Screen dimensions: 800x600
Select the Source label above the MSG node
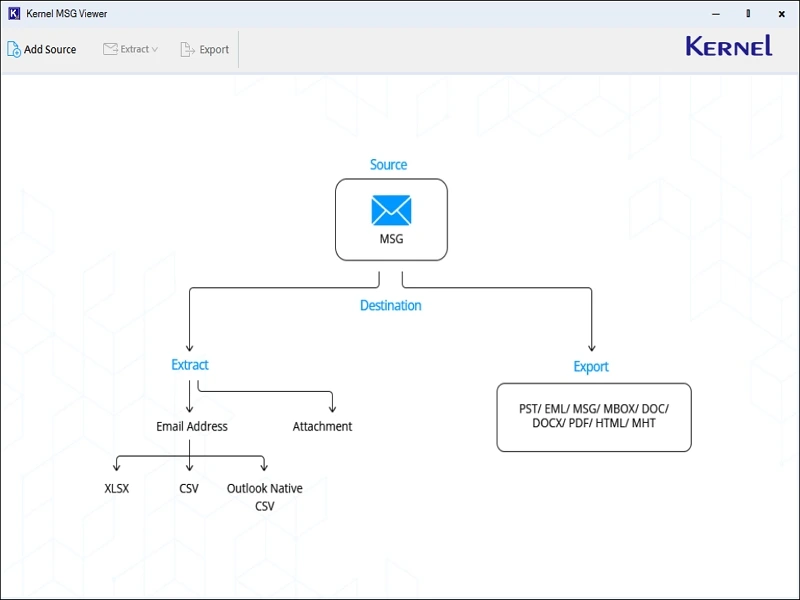(x=388, y=164)
